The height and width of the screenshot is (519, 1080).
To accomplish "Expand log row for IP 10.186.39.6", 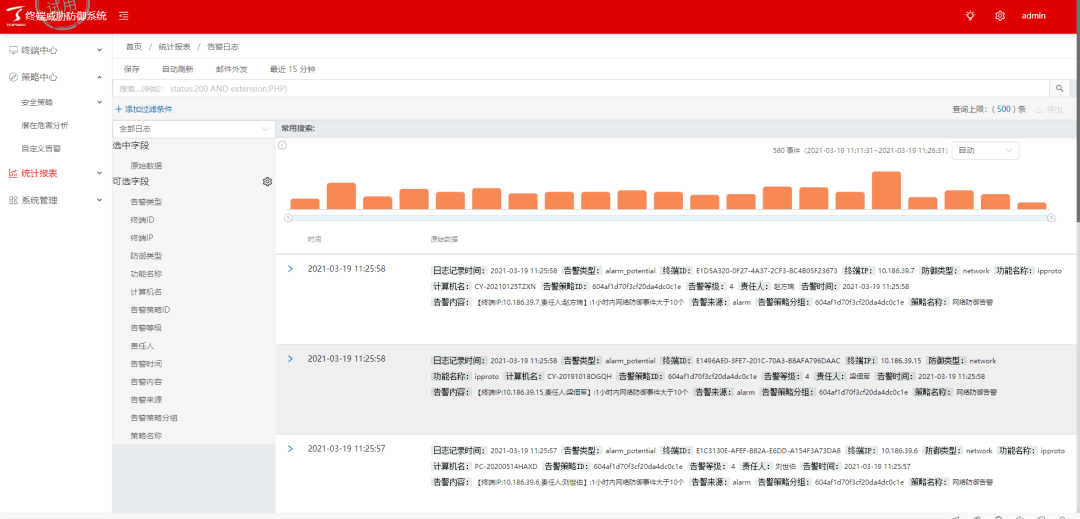I will (x=290, y=449).
